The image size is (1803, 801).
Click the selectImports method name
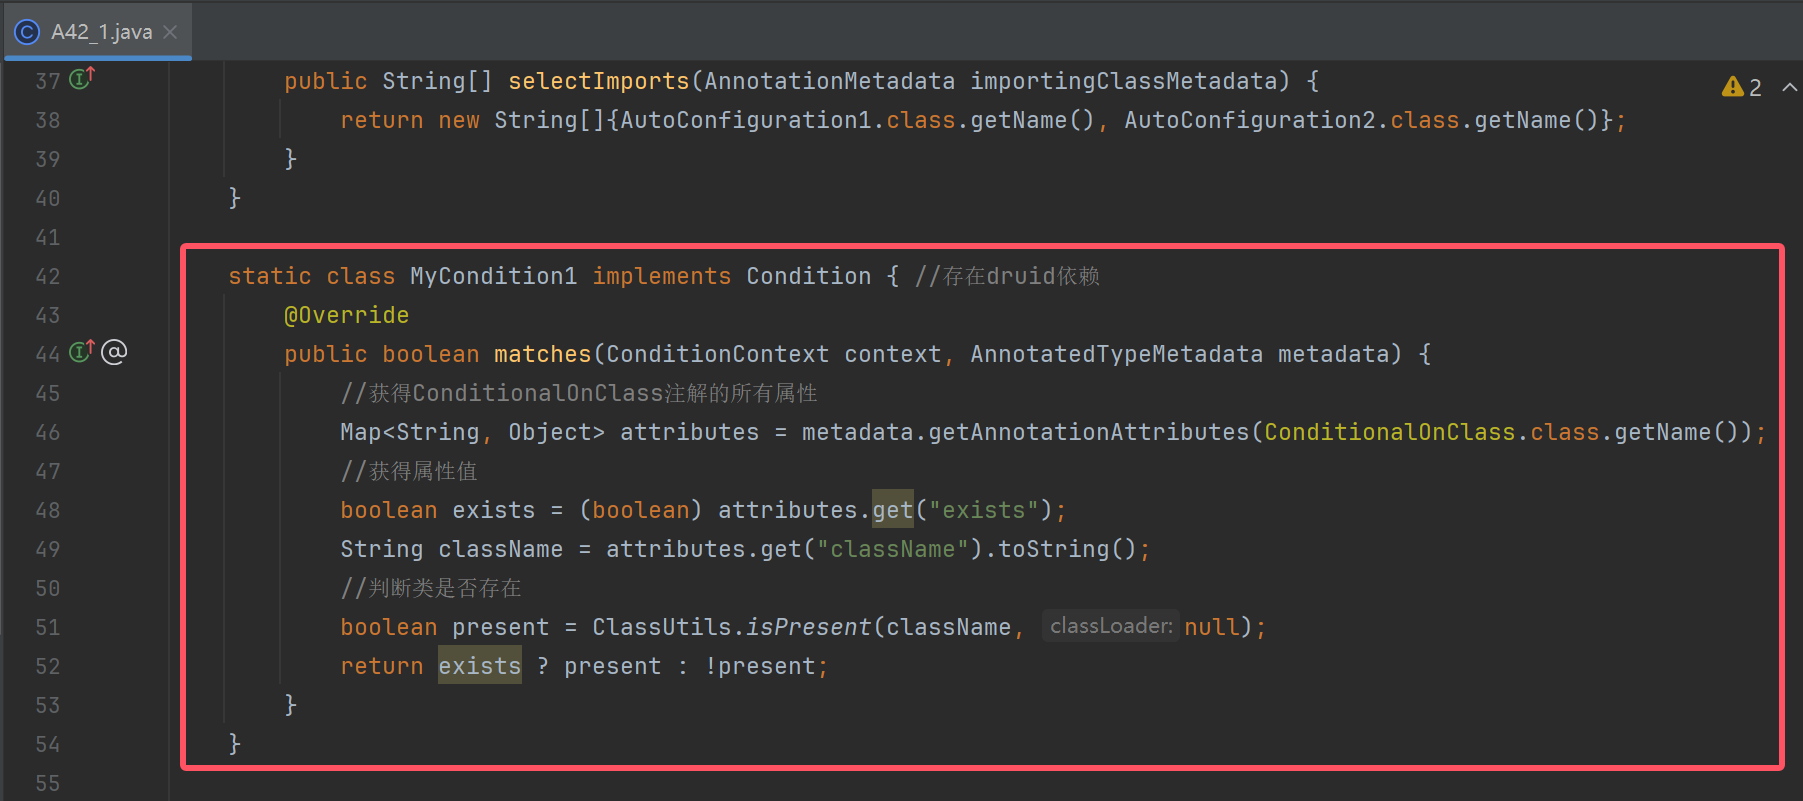pos(599,81)
